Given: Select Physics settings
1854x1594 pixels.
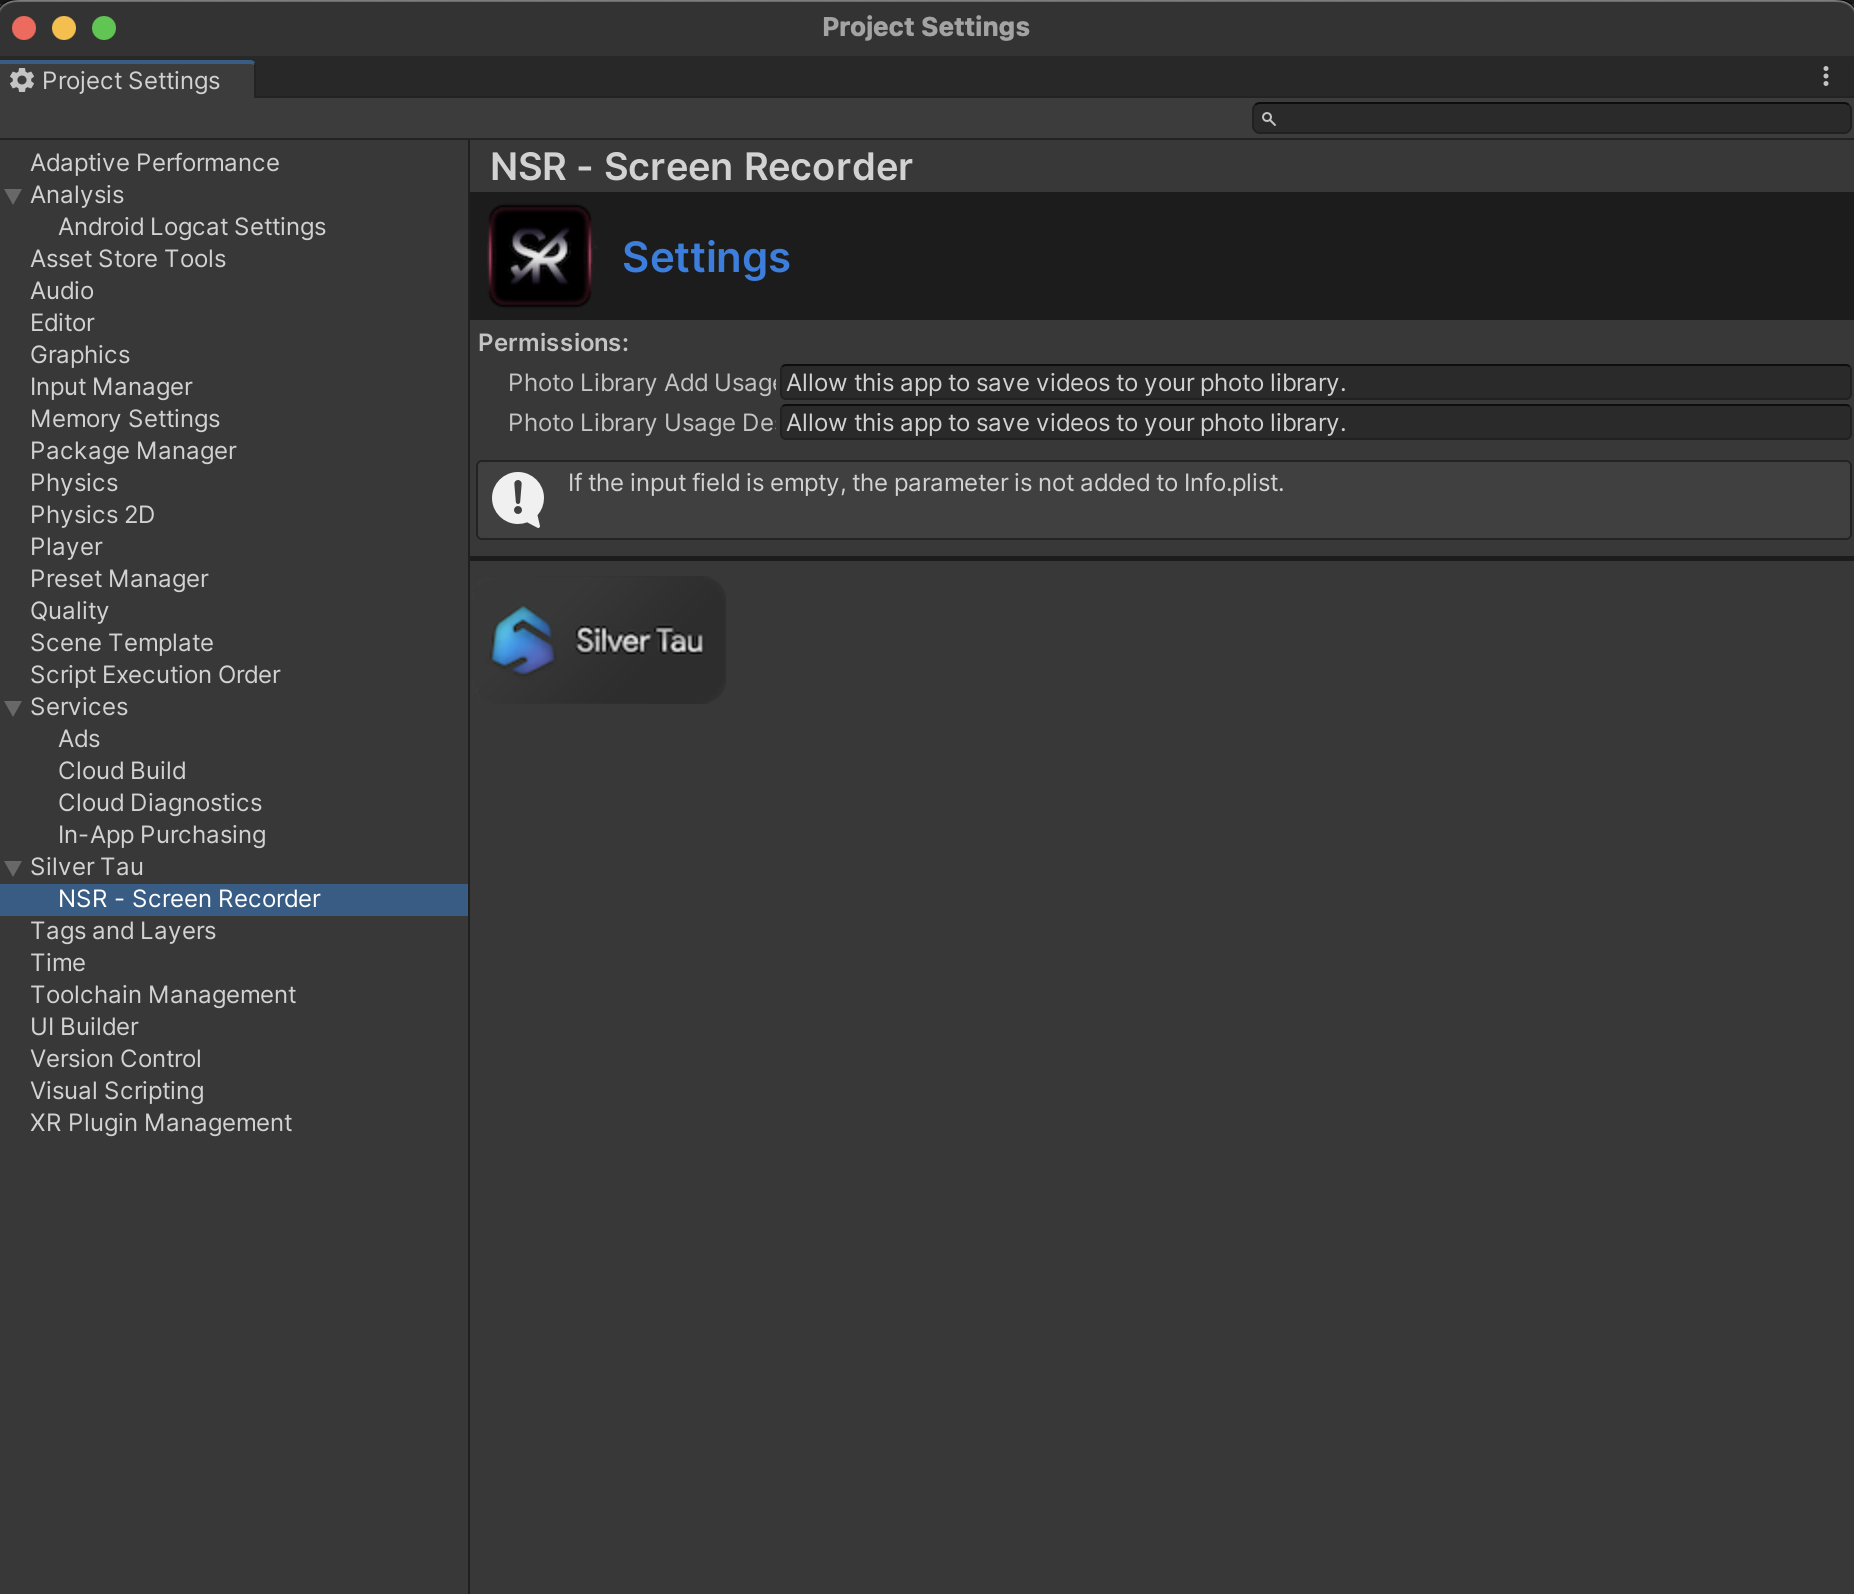Looking at the screenshot, I should coord(74,483).
